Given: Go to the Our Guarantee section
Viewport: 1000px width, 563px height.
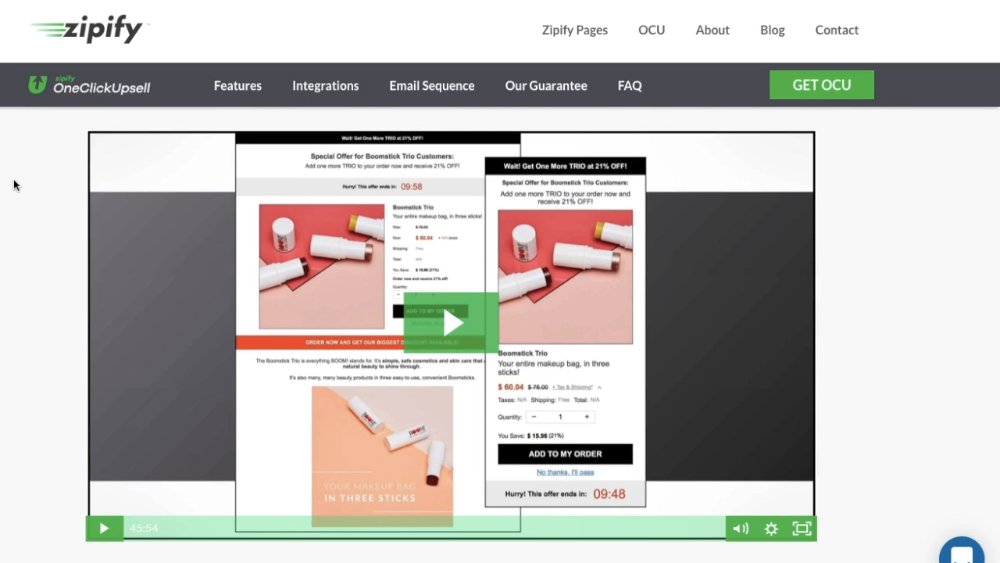Looking at the screenshot, I should pos(546,85).
